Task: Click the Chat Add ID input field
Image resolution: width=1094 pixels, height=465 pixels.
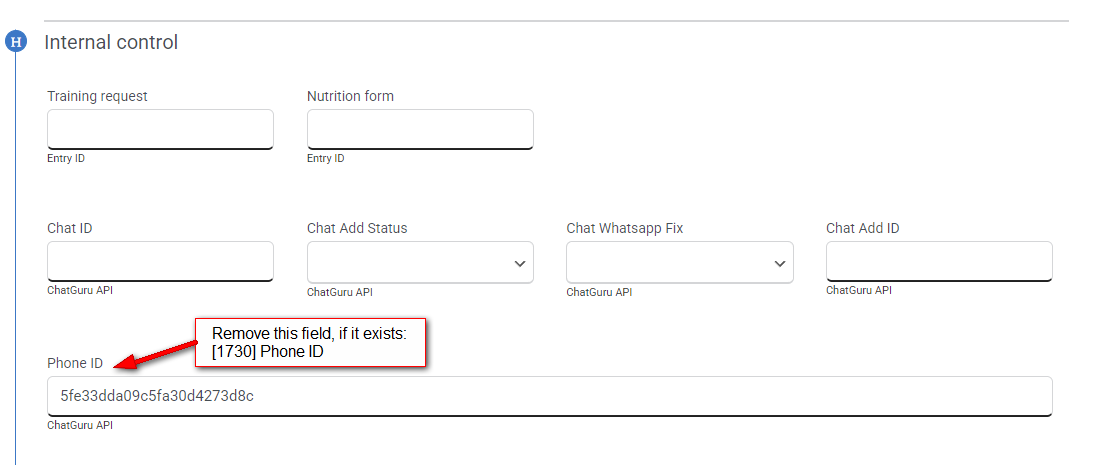Action: (x=939, y=261)
